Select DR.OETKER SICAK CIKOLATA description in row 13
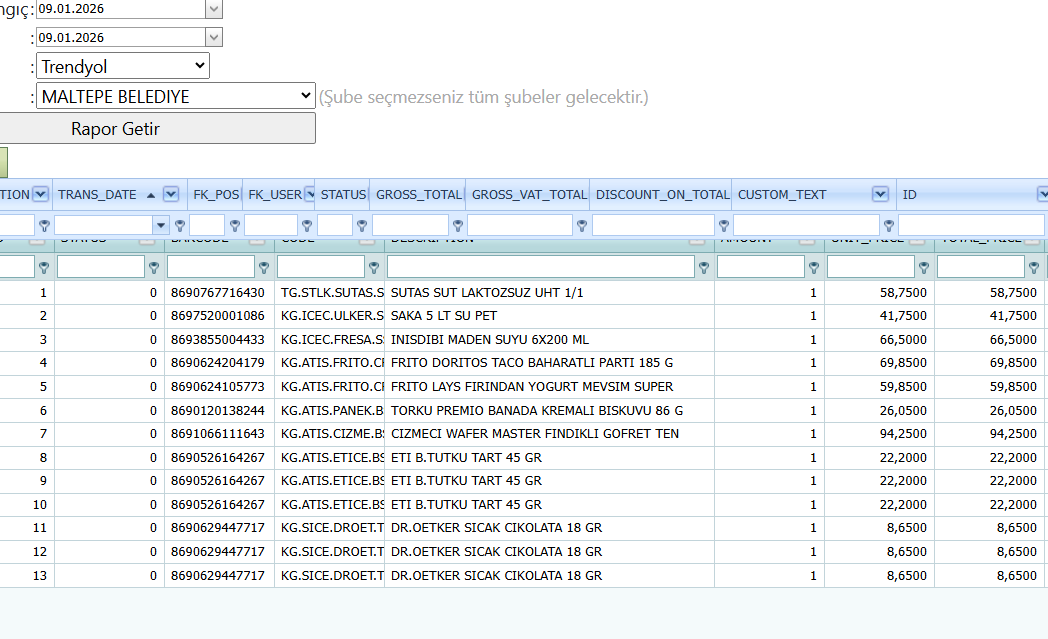Viewport: 1048px width, 639px height. click(549, 576)
